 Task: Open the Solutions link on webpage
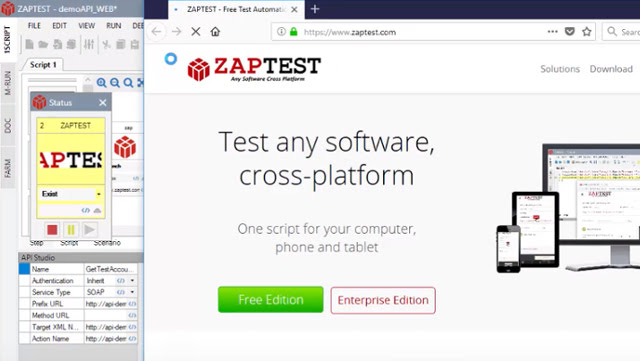[560, 69]
